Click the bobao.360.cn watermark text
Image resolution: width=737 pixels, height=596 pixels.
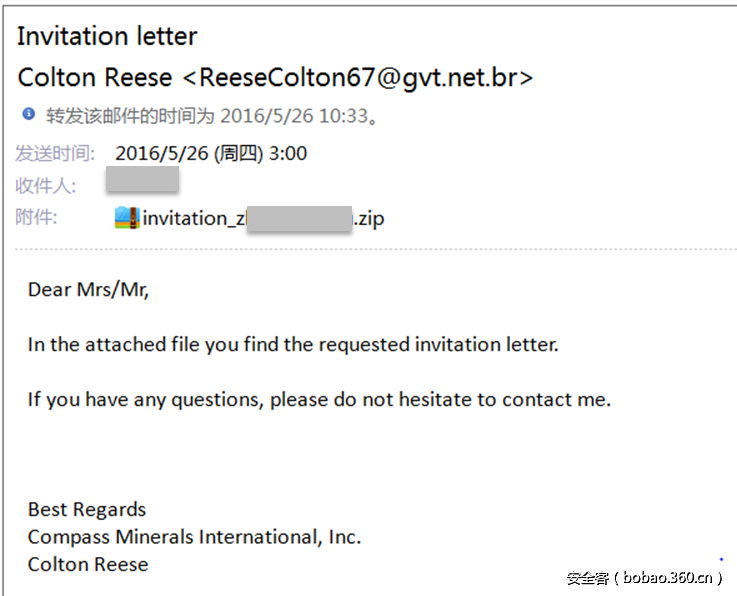tap(644, 577)
